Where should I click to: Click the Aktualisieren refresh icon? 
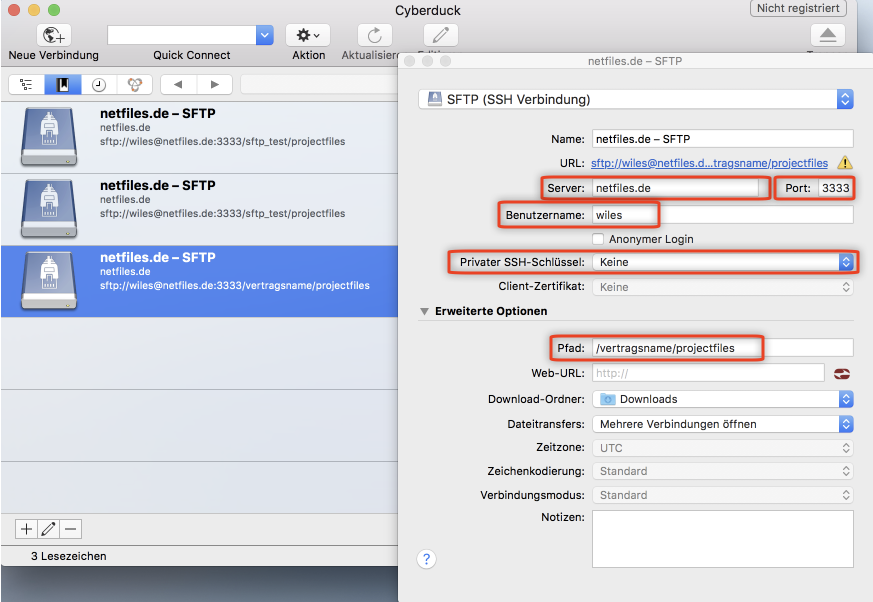[375, 35]
